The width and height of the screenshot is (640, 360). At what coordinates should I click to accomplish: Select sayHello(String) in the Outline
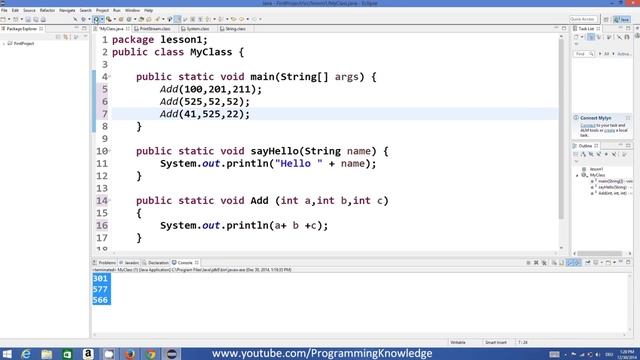pos(611,187)
